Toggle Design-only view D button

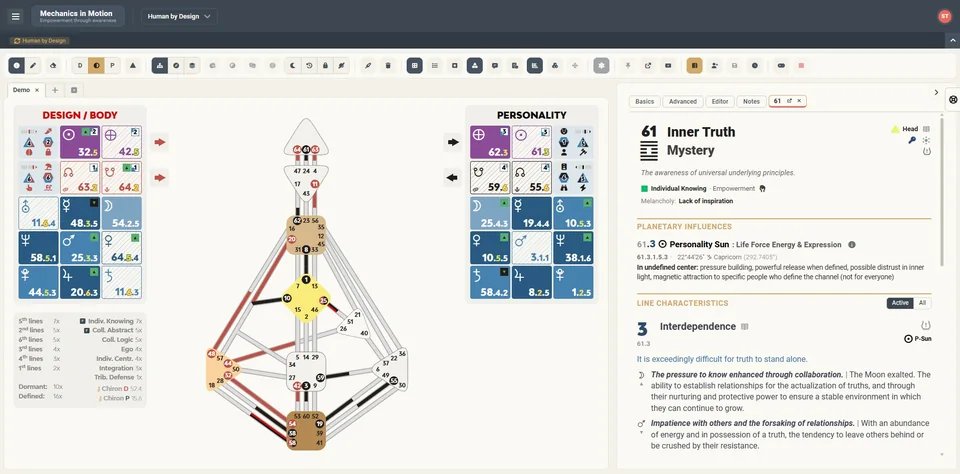tap(80, 66)
